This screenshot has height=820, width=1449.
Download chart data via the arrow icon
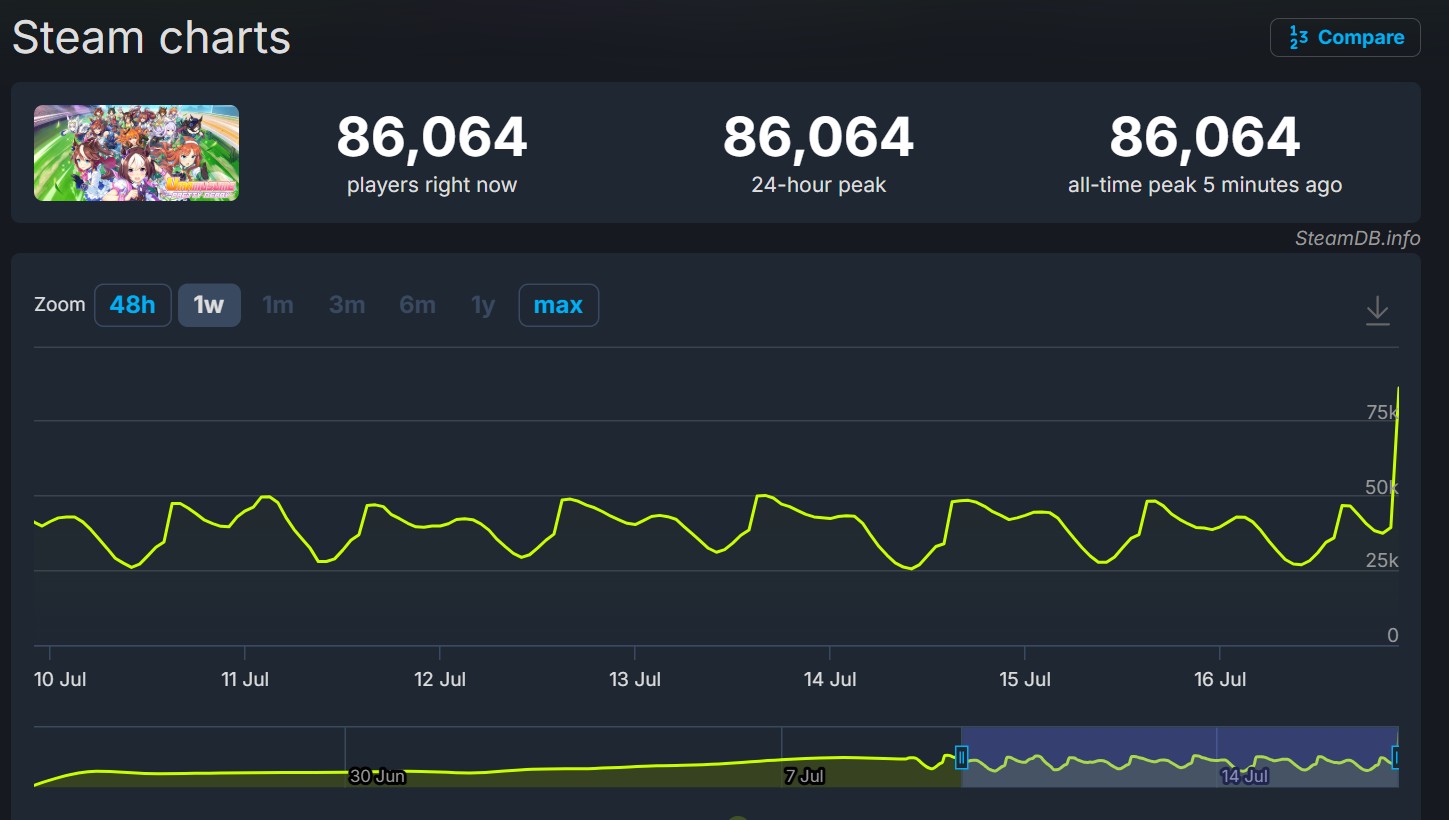click(x=1378, y=310)
